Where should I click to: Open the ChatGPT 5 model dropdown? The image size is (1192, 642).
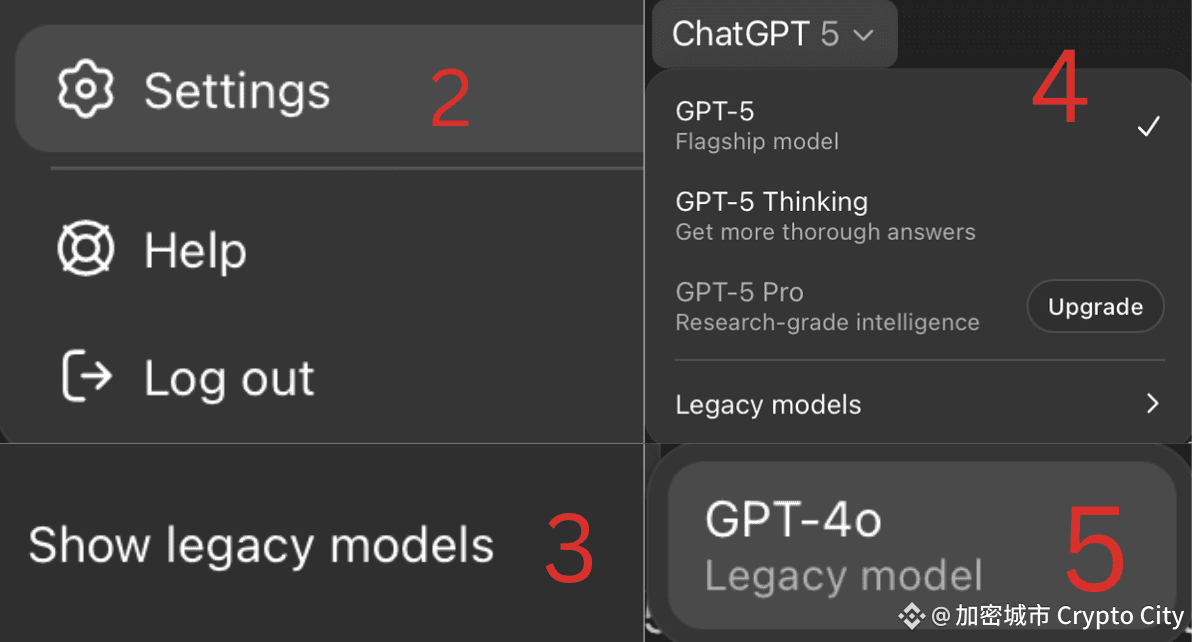click(x=775, y=34)
